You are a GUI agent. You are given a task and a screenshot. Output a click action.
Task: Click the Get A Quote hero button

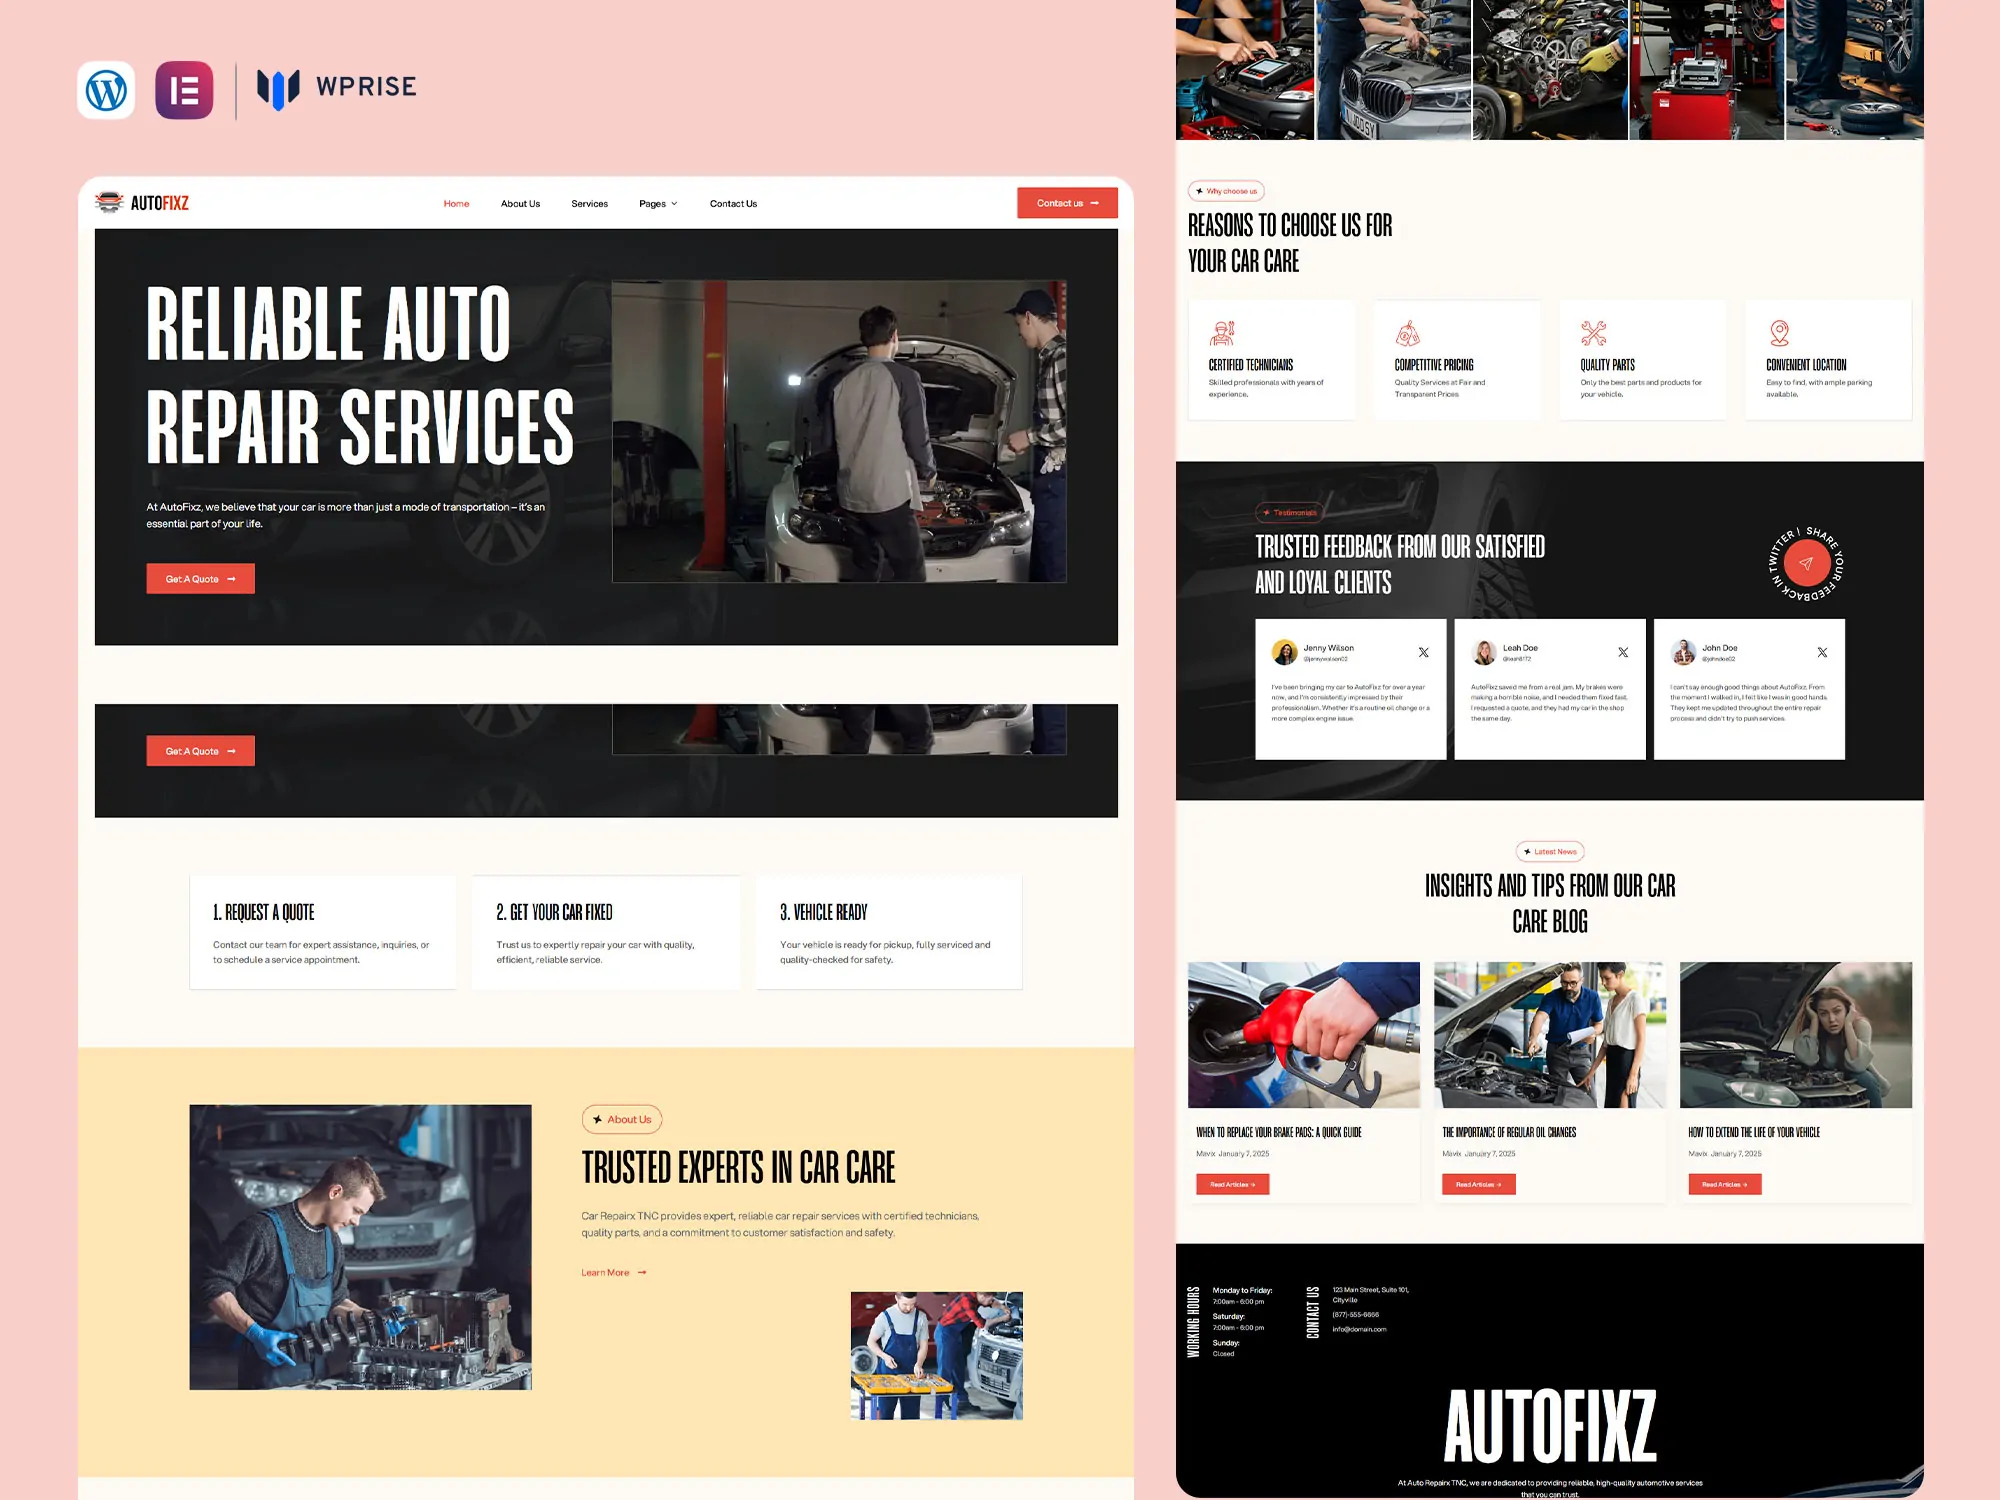(200, 578)
